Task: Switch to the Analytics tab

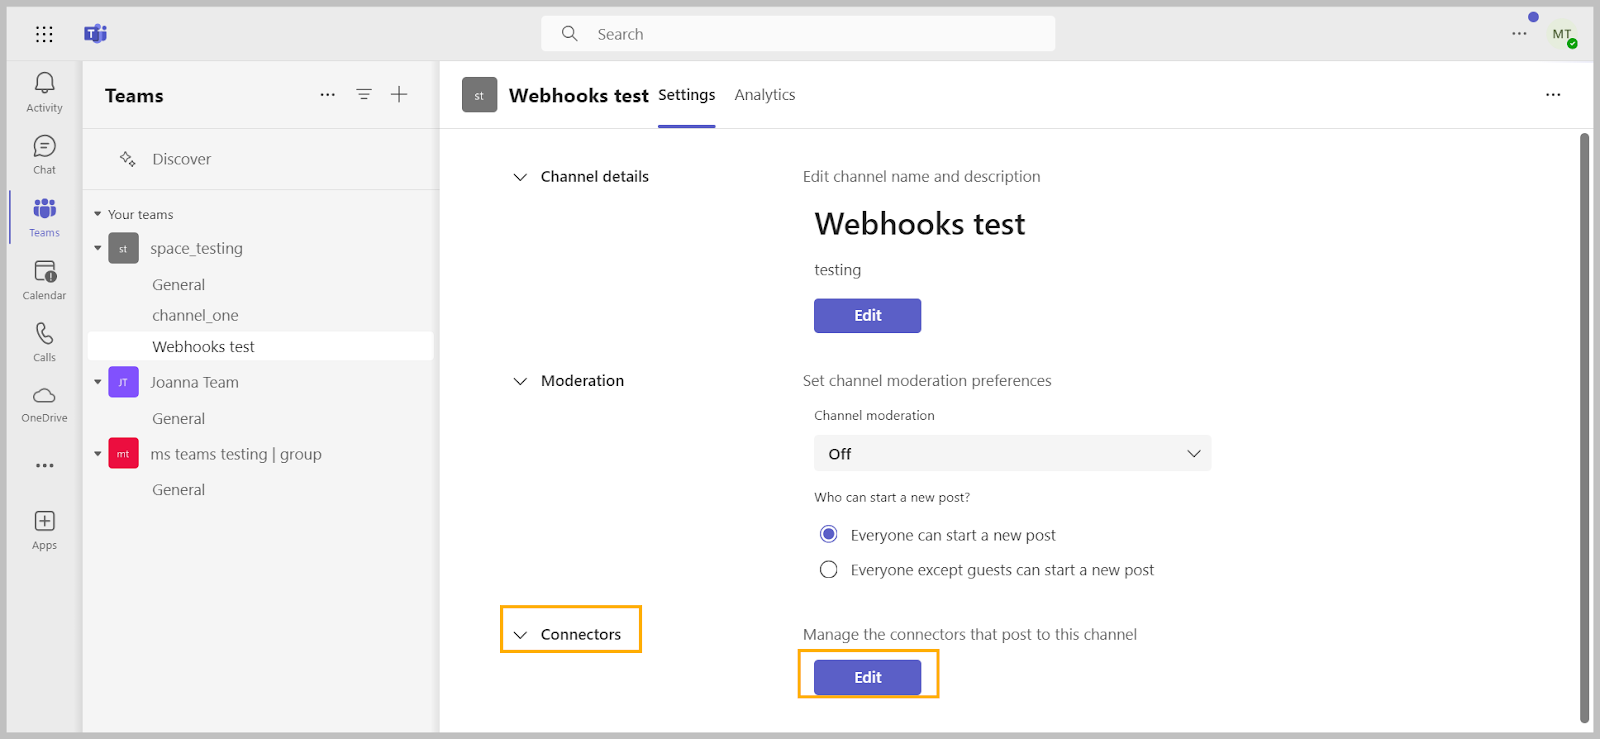Action: pos(765,95)
